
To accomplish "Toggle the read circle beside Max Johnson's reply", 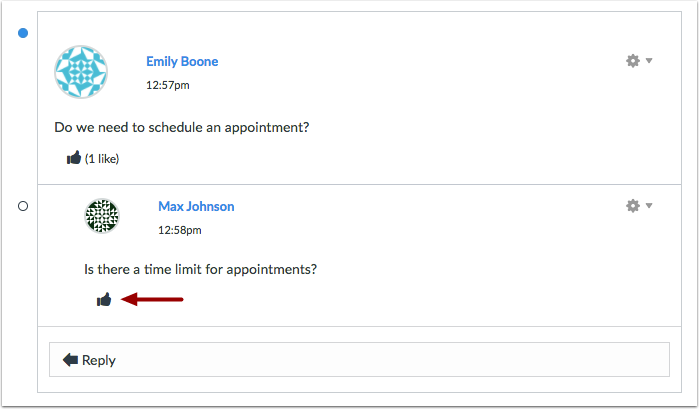I will tap(23, 206).
